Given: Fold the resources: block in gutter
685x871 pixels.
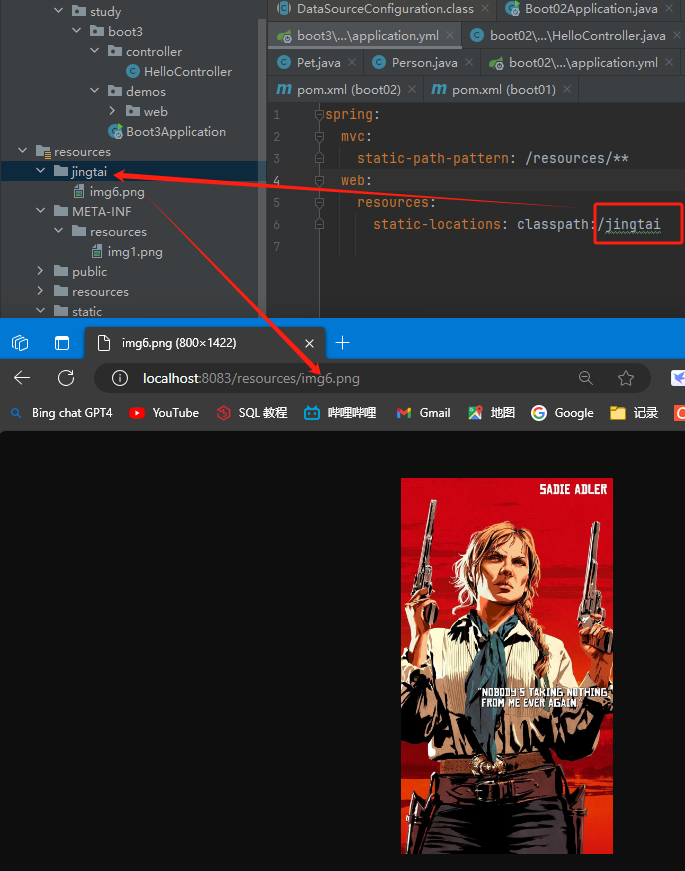Looking at the screenshot, I should pyautogui.click(x=319, y=203).
